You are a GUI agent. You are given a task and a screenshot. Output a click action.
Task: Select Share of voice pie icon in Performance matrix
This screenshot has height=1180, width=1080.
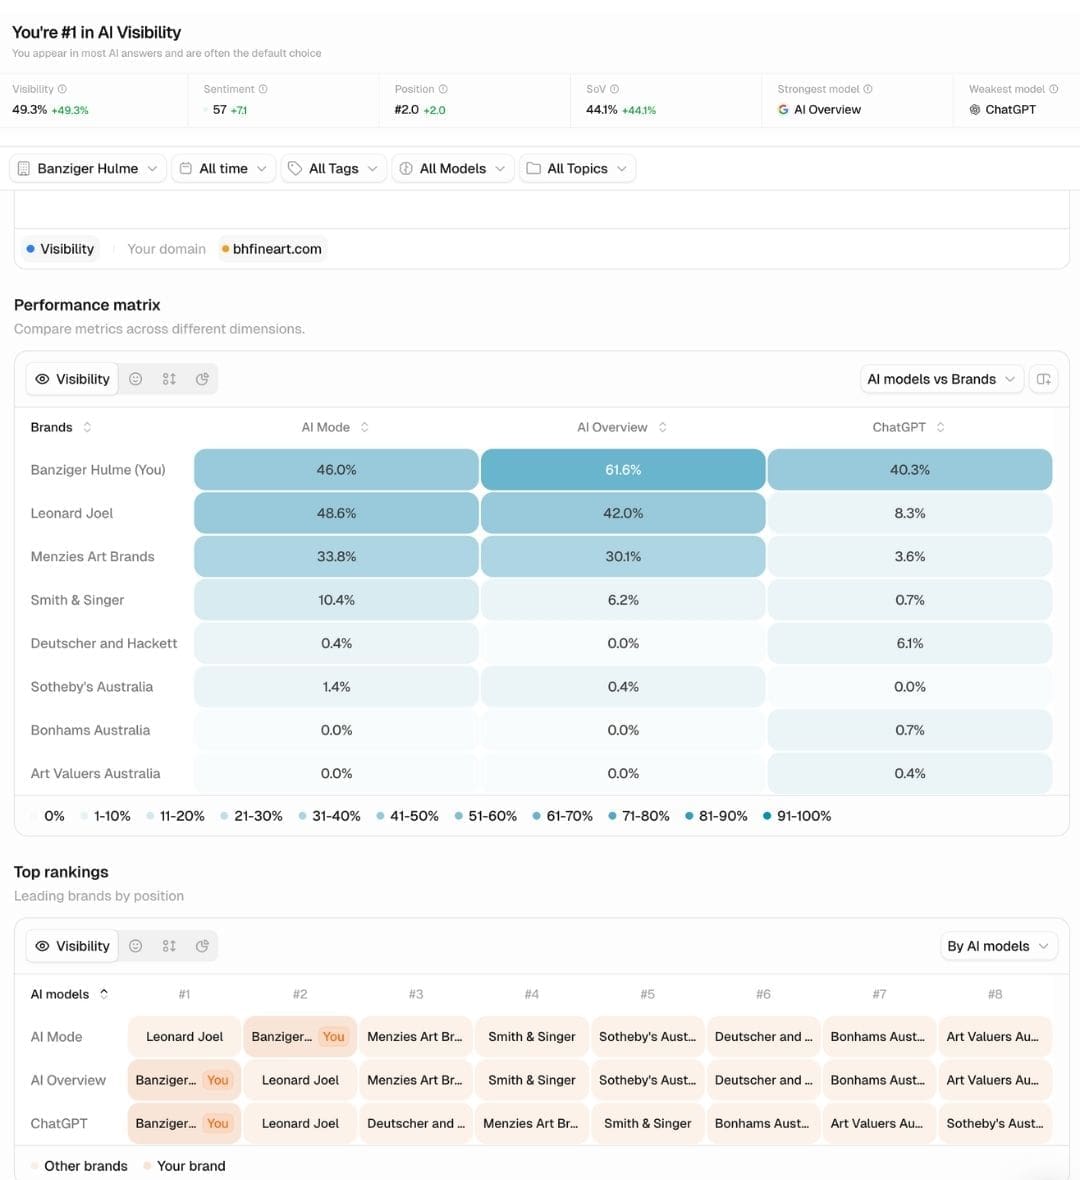[202, 379]
